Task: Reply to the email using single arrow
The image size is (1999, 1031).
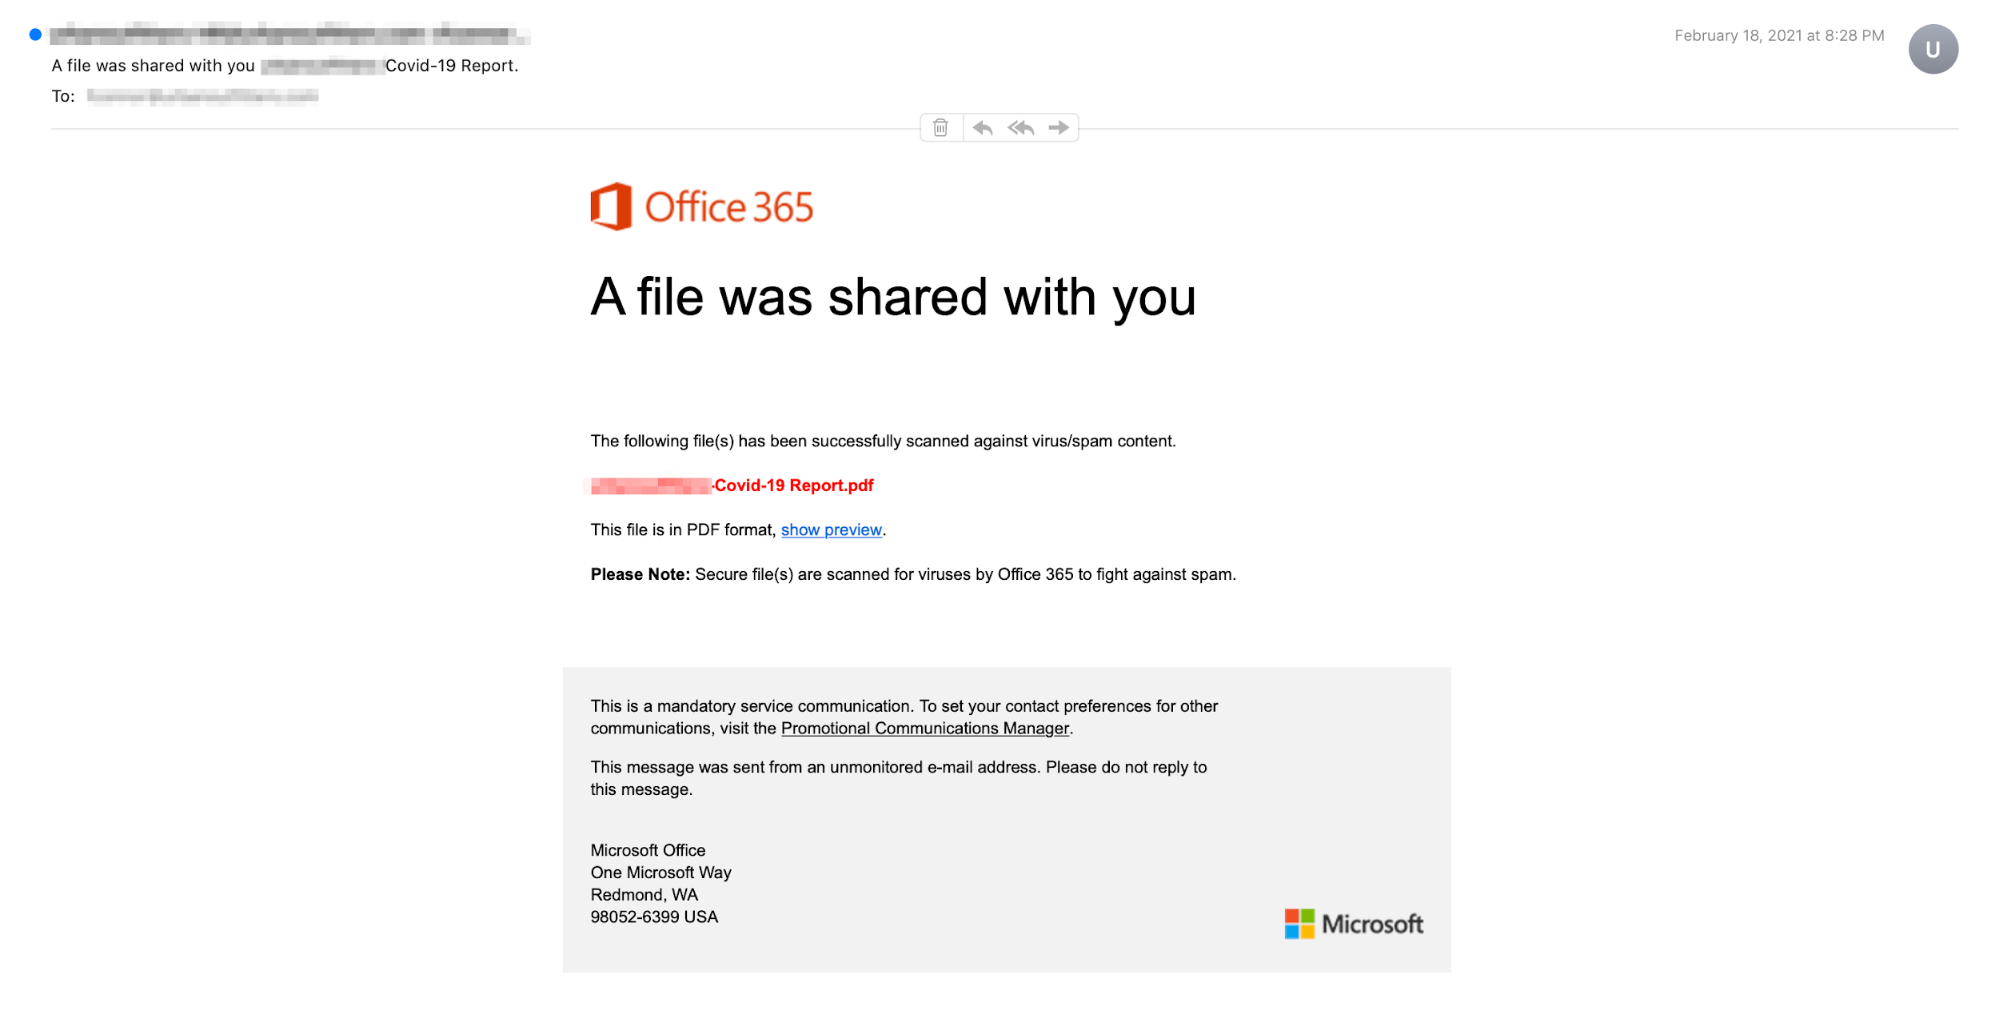Action: click(982, 128)
